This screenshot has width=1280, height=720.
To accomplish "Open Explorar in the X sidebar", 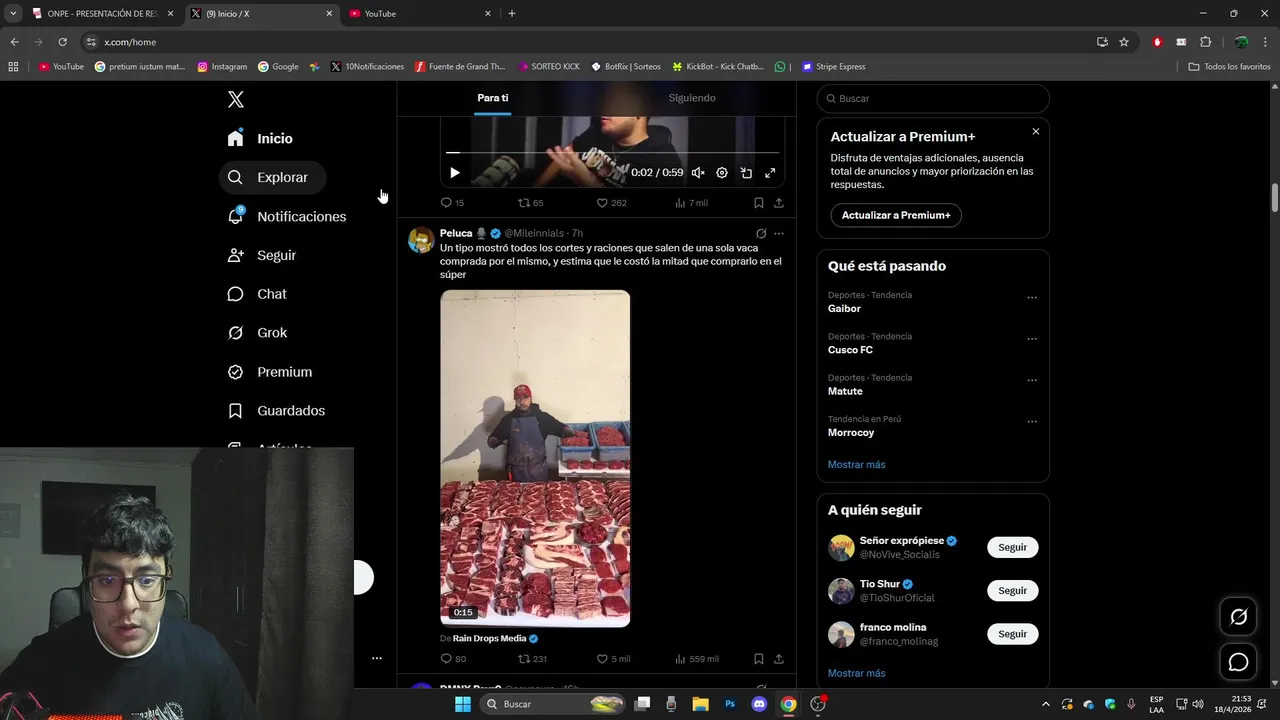I will (272, 177).
